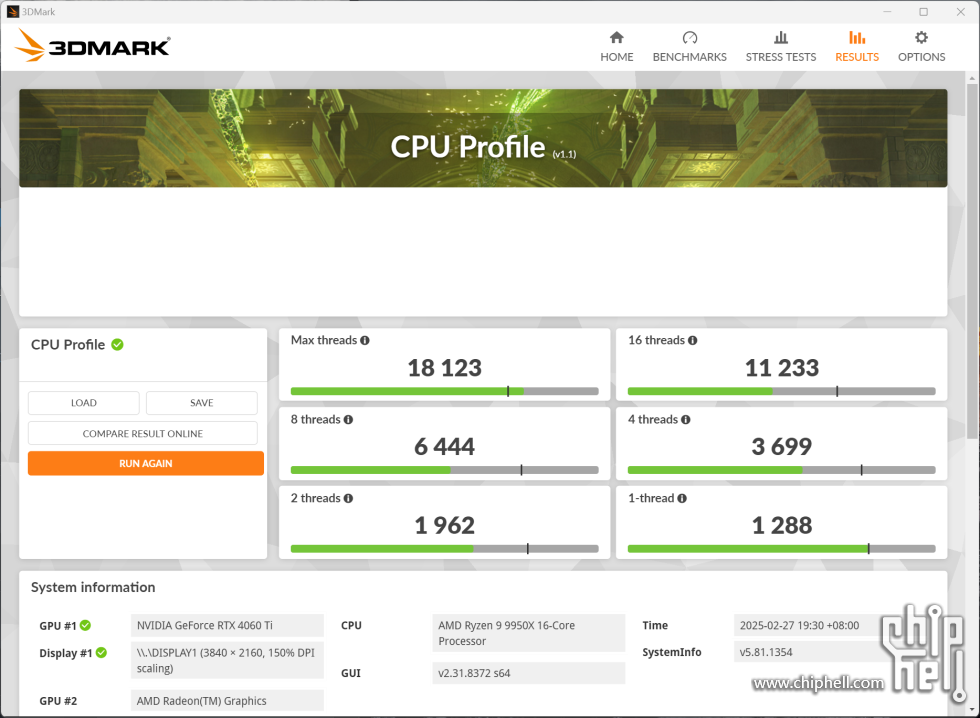Click the GUI version v2.31.8372 s64

point(529,674)
